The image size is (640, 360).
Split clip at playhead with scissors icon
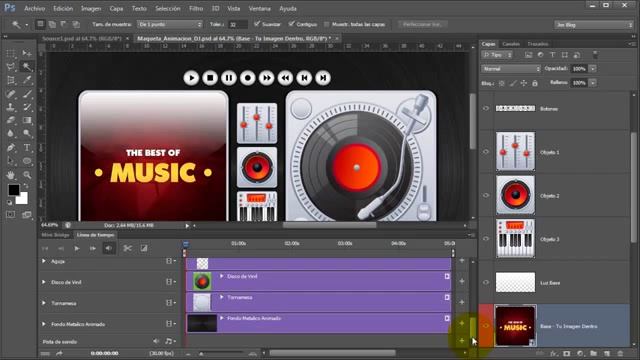[x=127, y=248]
